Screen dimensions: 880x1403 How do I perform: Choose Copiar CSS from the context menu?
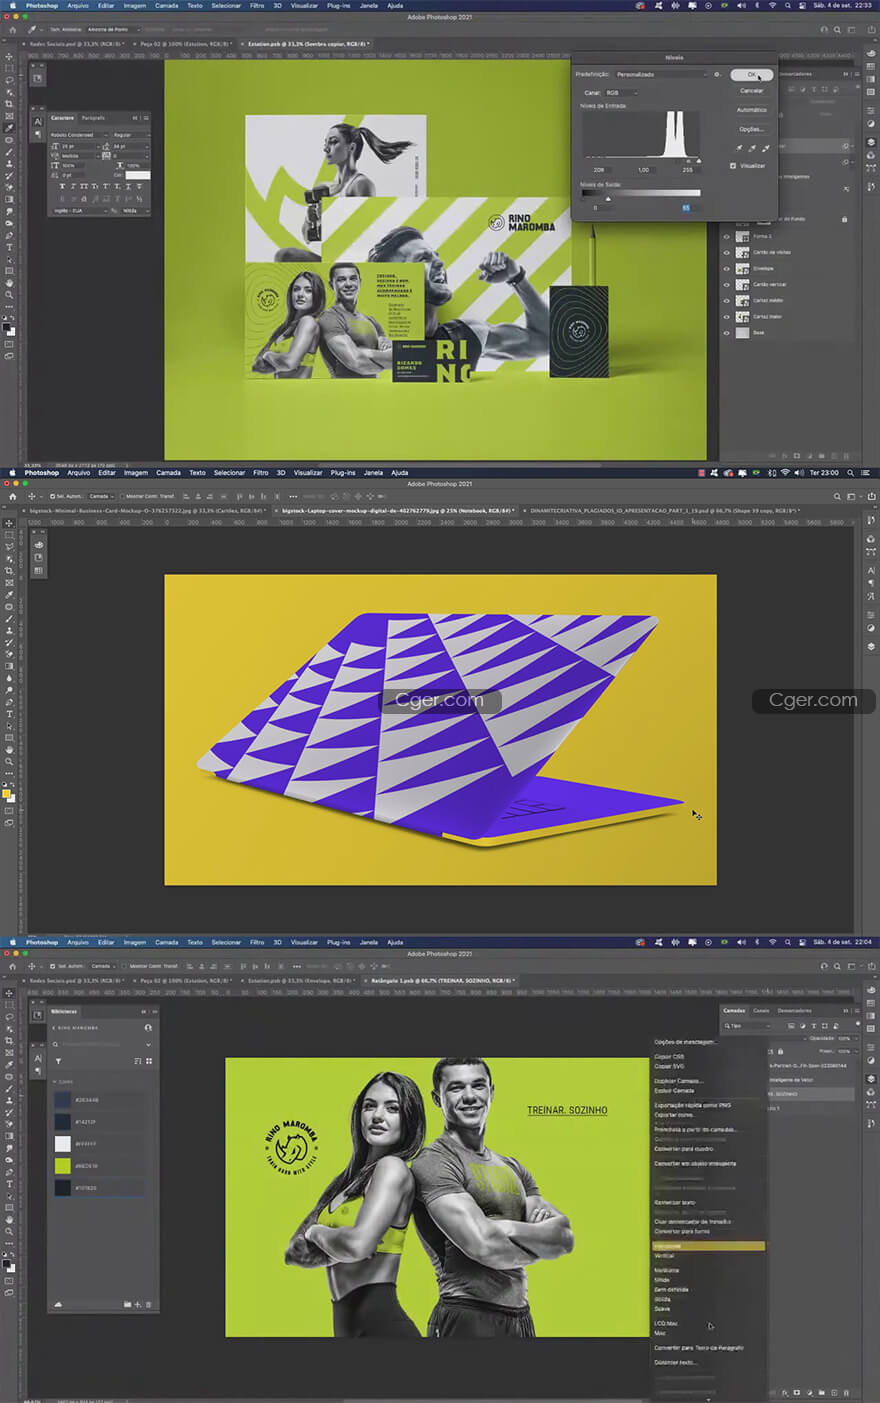point(669,1056)
